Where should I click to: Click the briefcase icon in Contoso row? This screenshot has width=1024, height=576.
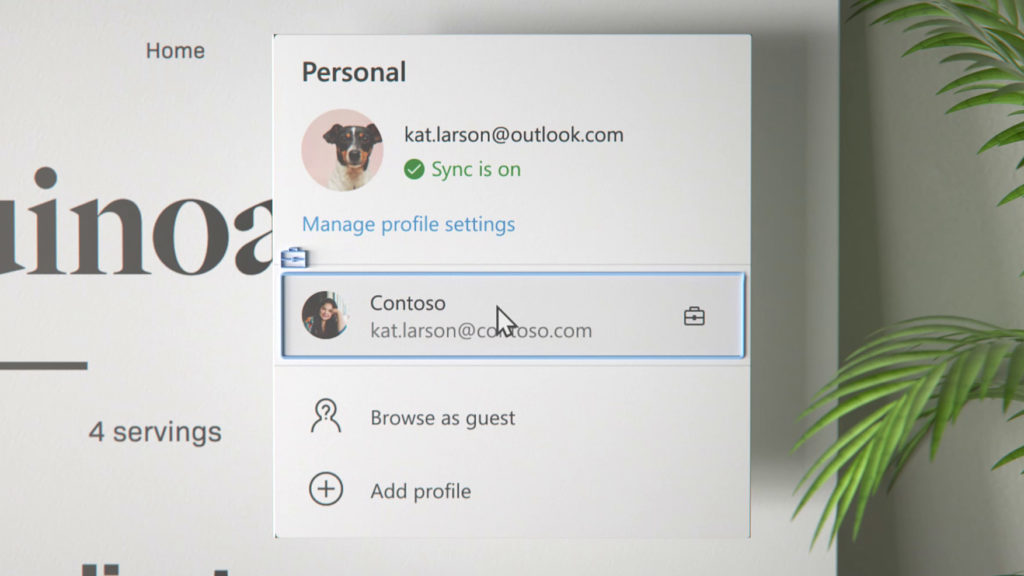pyautogui.click(x=694, y=316)
